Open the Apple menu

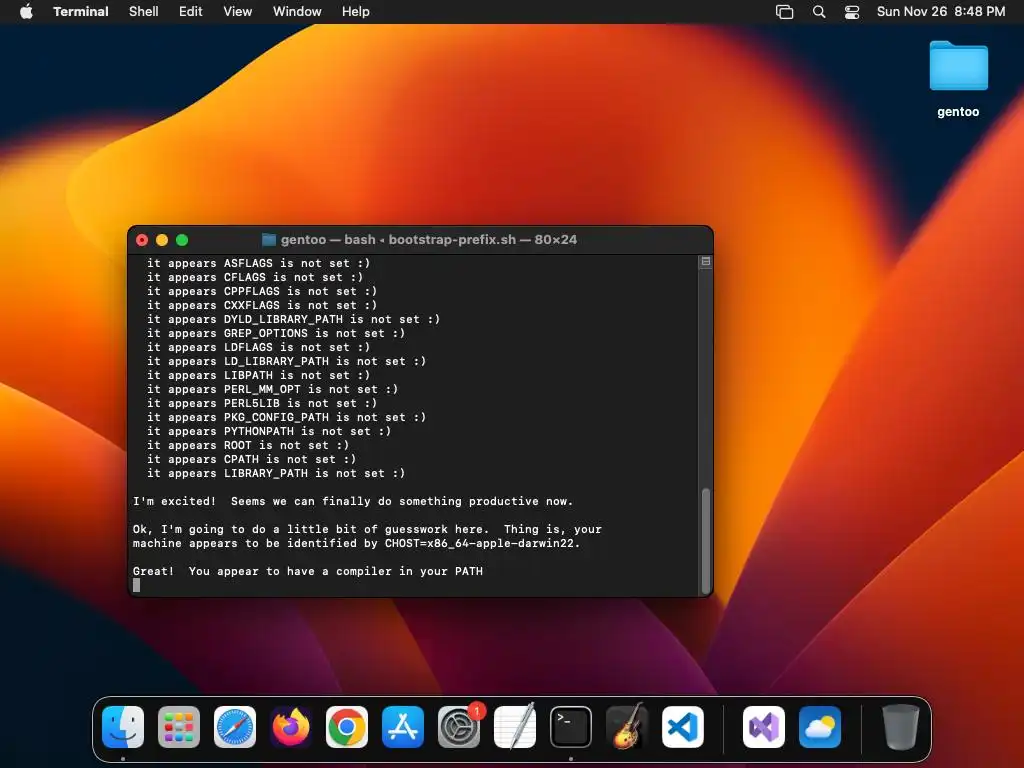pos(26,12)
